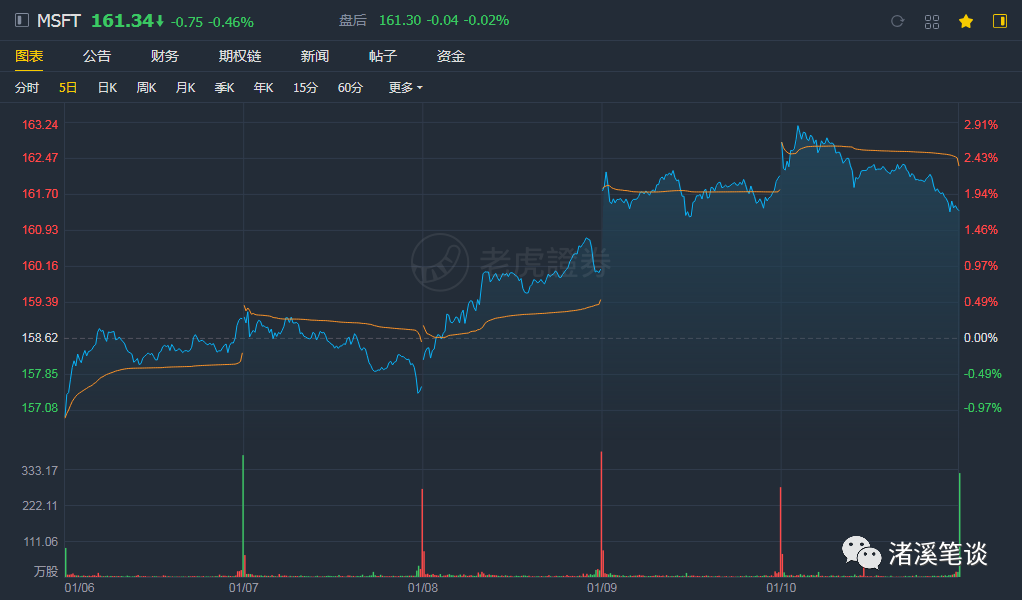
Task: Click the 01/08 date label
Action: (423, 588)
